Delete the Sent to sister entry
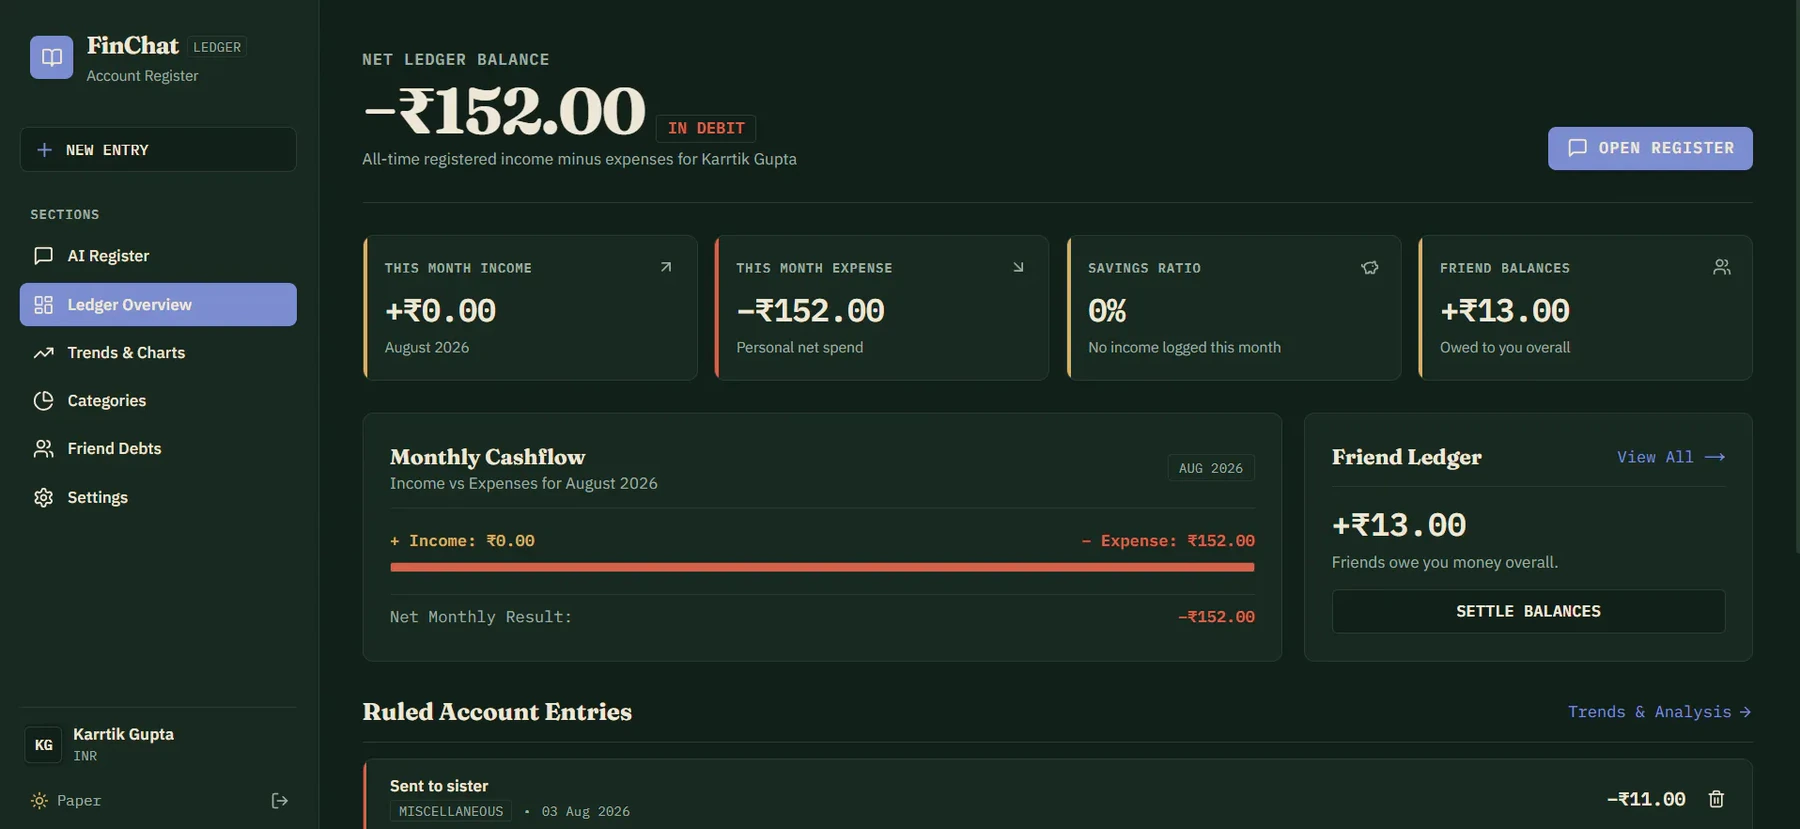Screen dimensions: 1800x829 [1716, 799]
